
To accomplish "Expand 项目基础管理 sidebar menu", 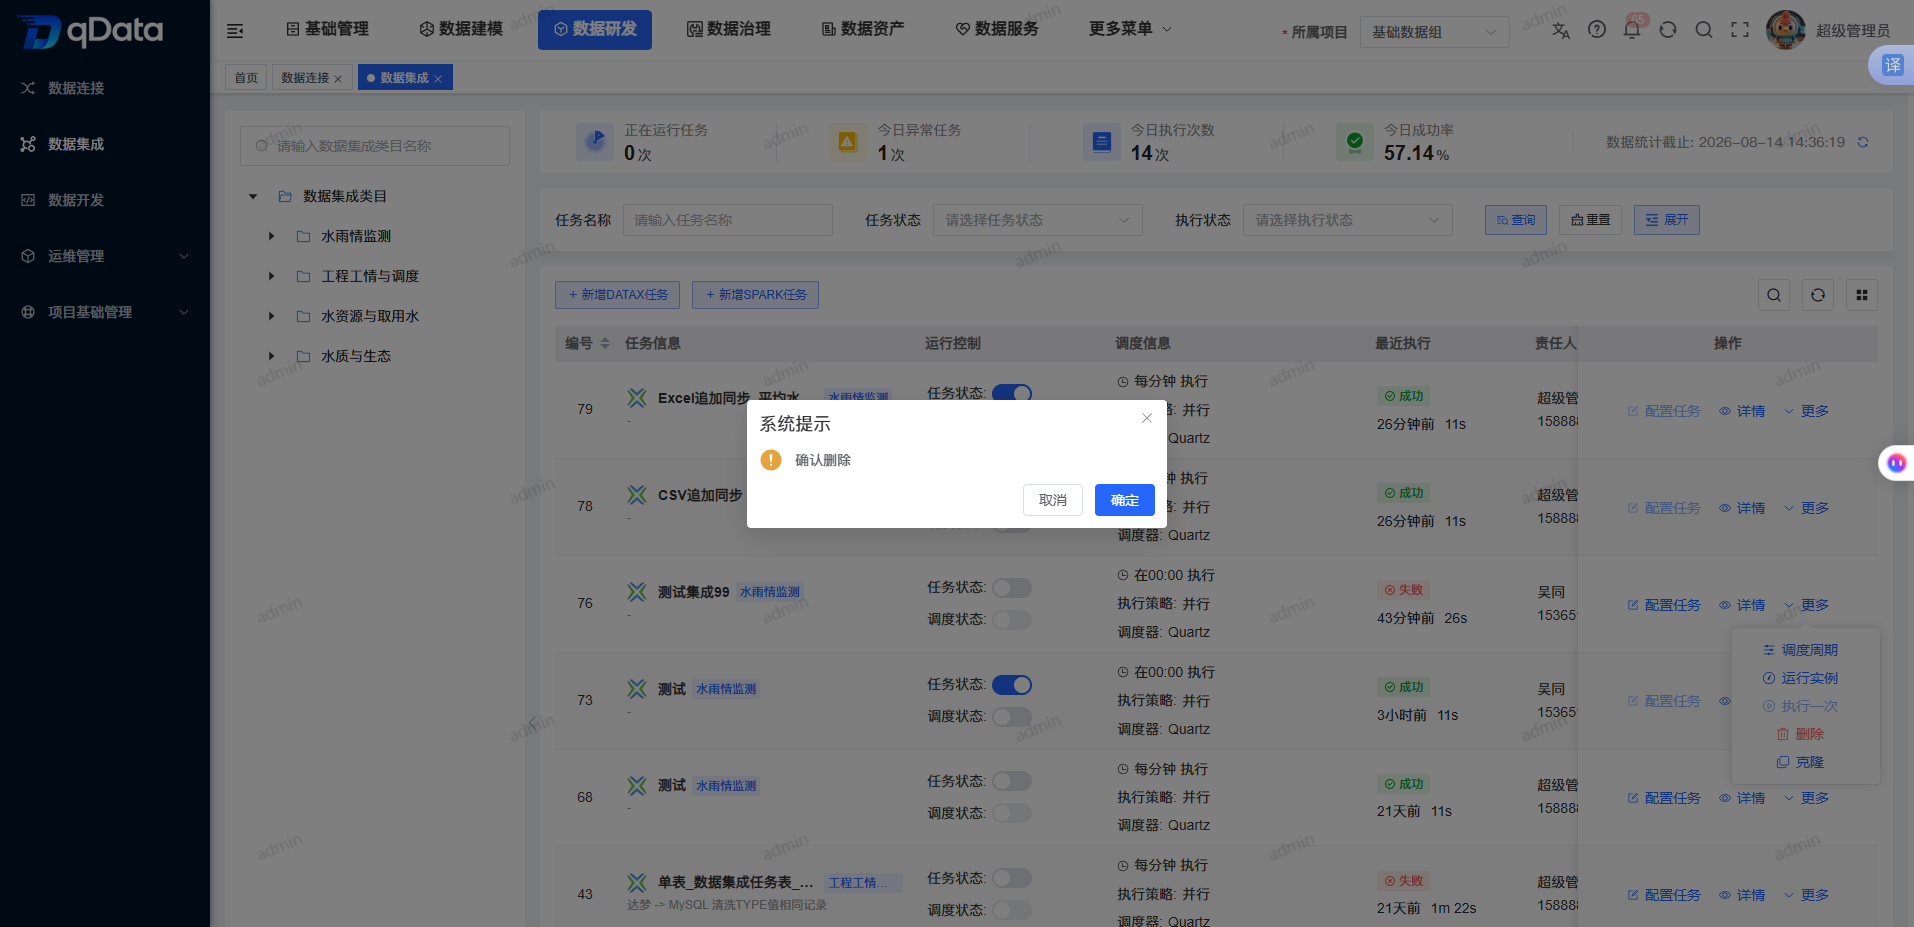I will (x=105, y=312).
